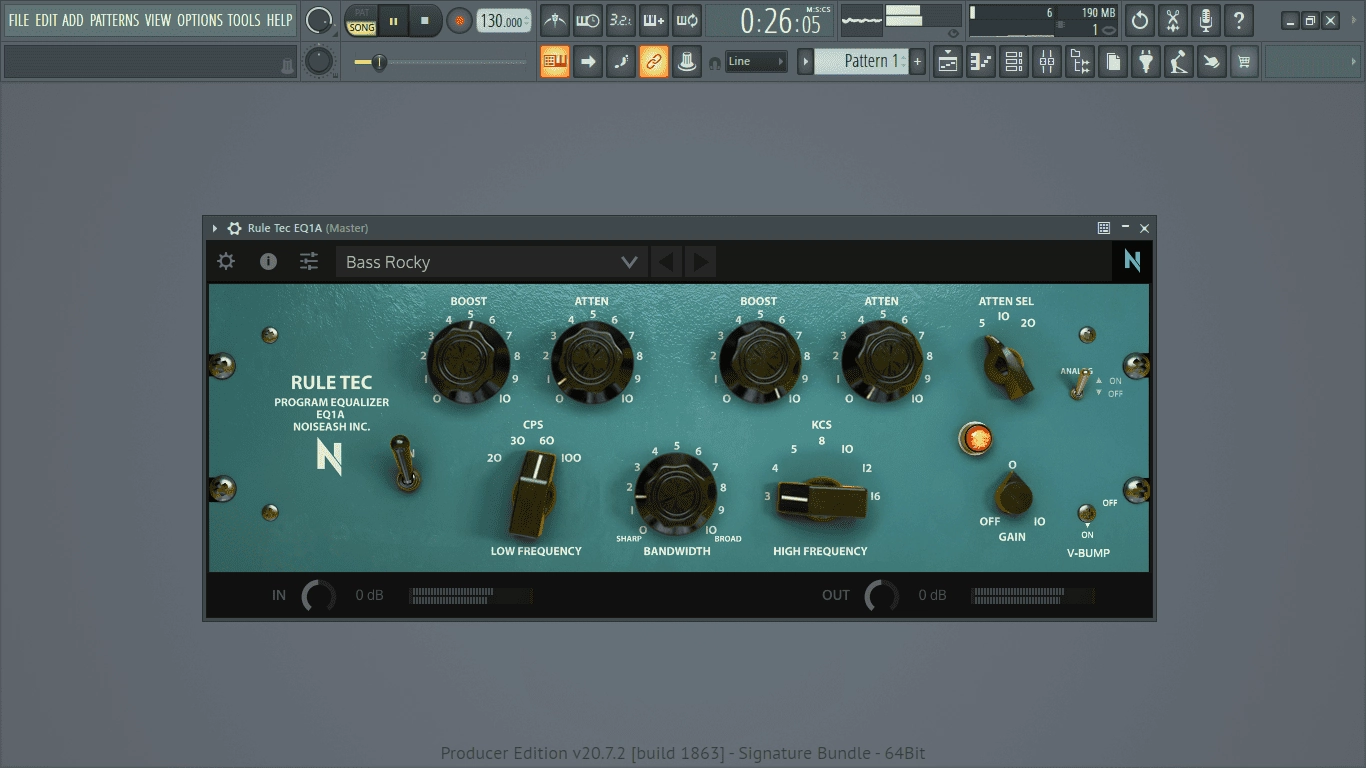Open the Playlist view icon
The width and height of the screenshot is (1366, 768).
948,62
